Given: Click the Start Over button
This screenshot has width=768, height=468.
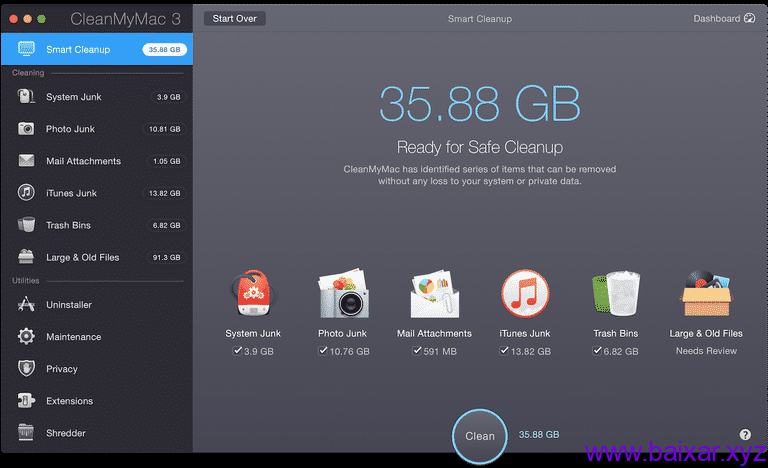Looking at the screenshot, I should 235,19.
